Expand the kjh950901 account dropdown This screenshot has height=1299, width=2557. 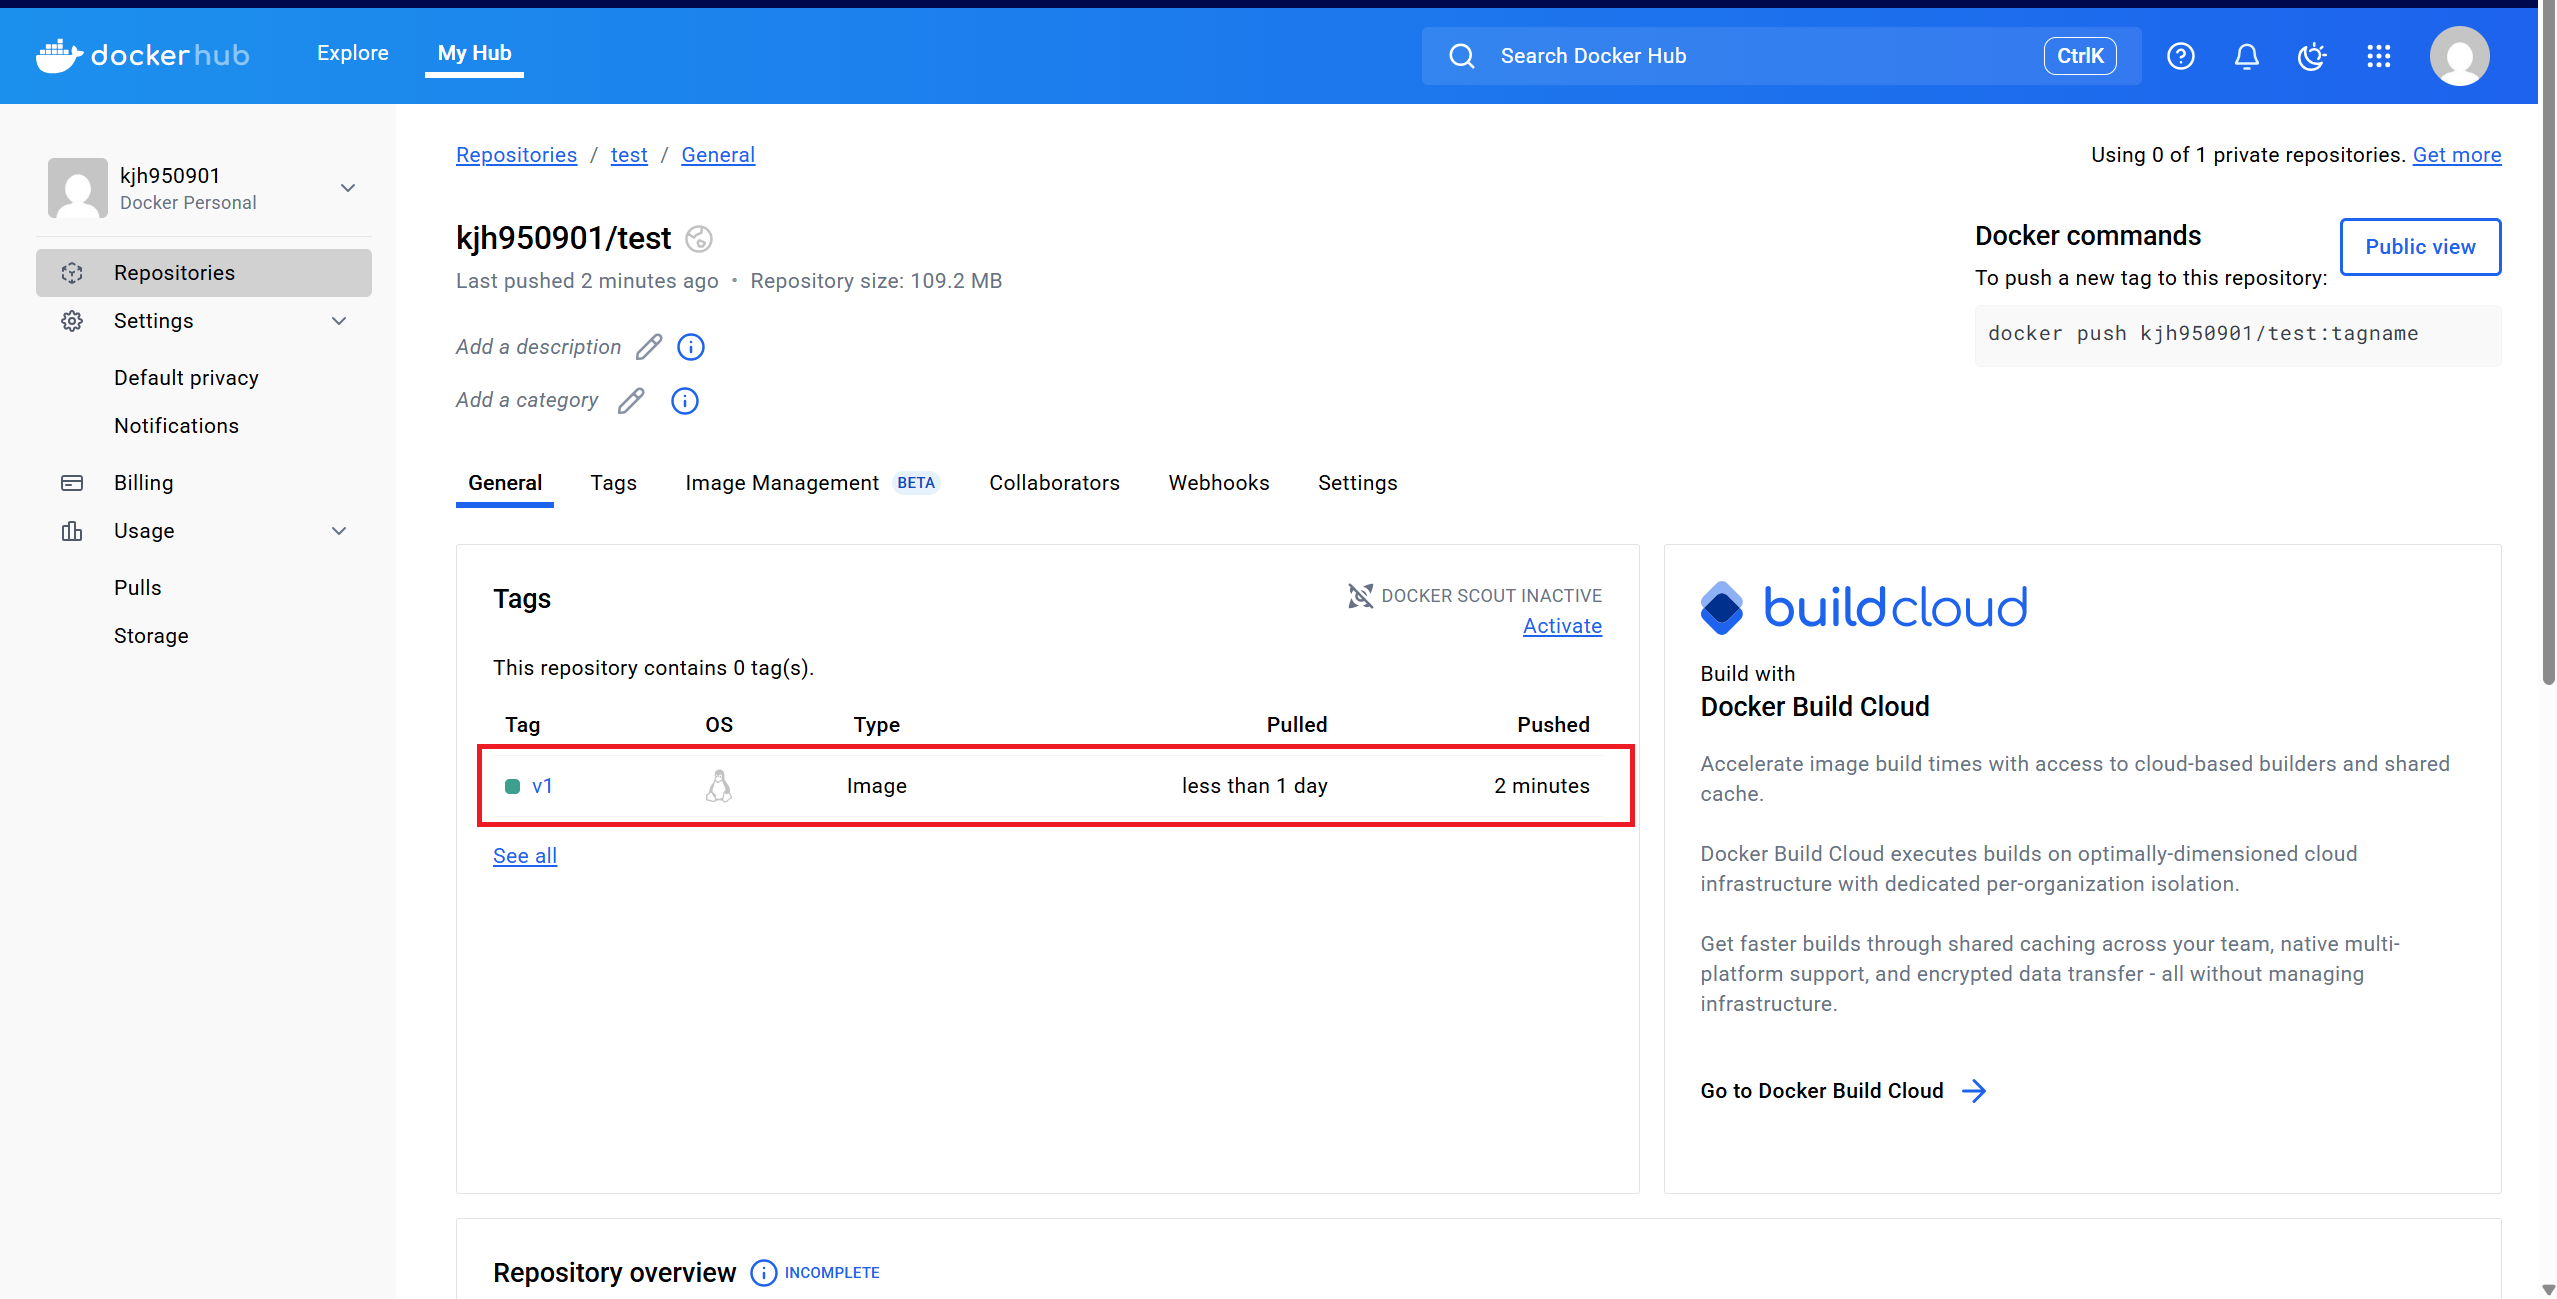pyautogui.click(x=348, y=188)
